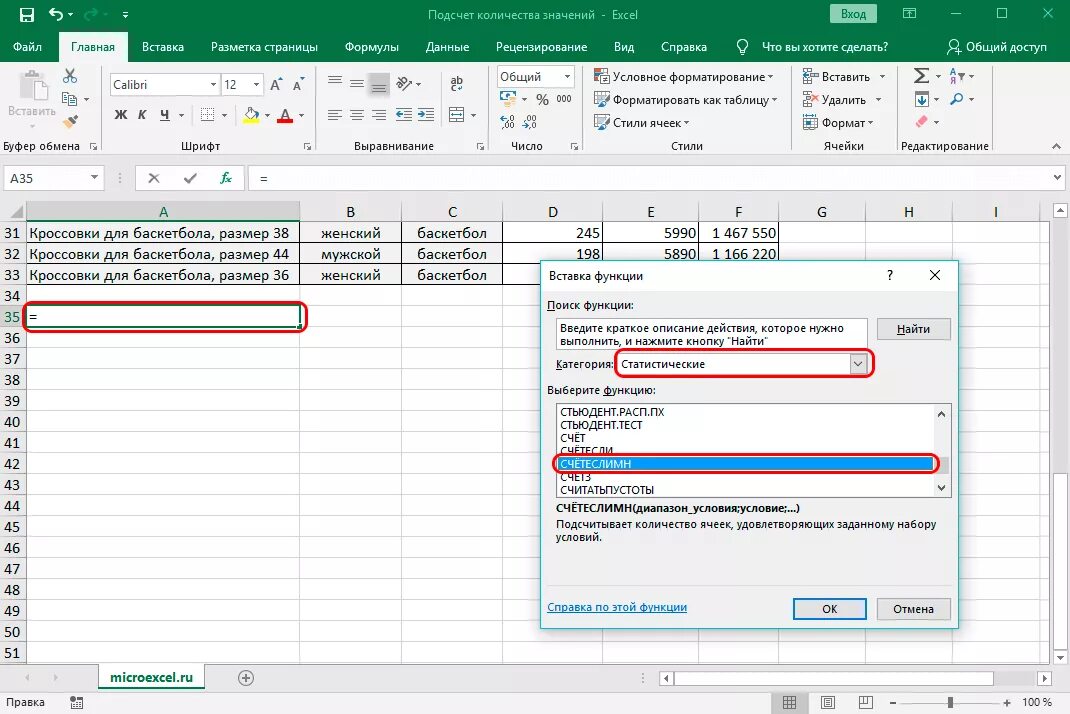This screenshot has height=714, width=1070.
Task: Switch to the Вставка tab
Action: pyautogui.click(x=162, y=47)
